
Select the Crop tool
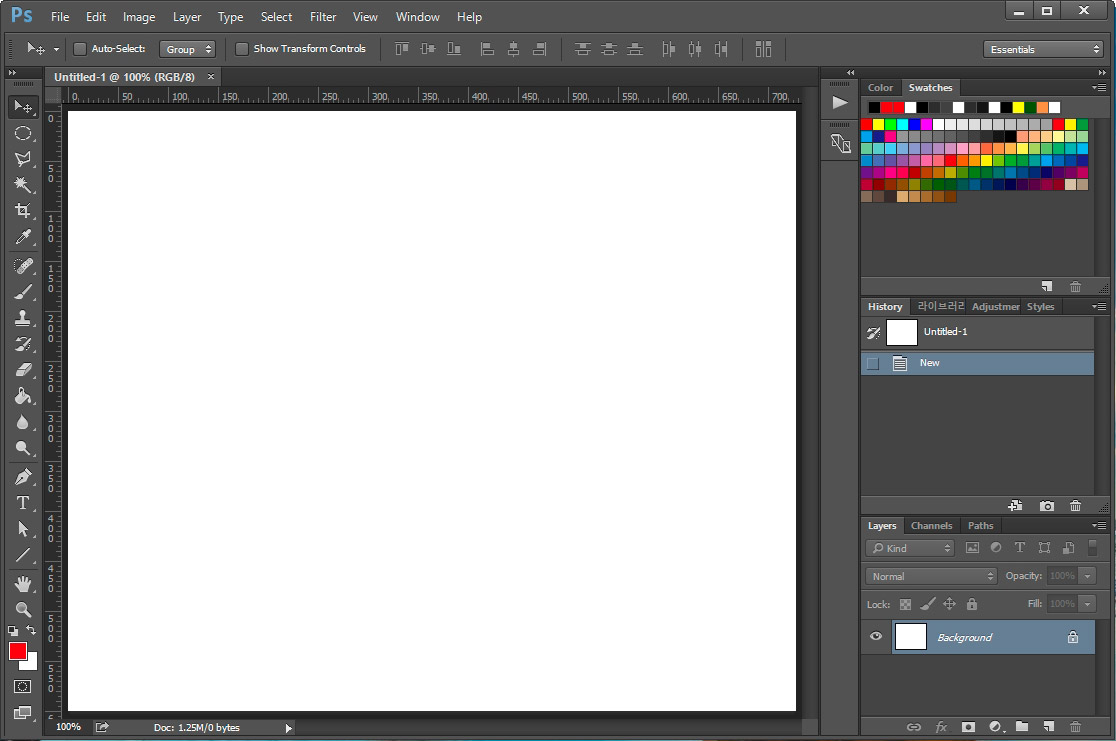(23, 211)
